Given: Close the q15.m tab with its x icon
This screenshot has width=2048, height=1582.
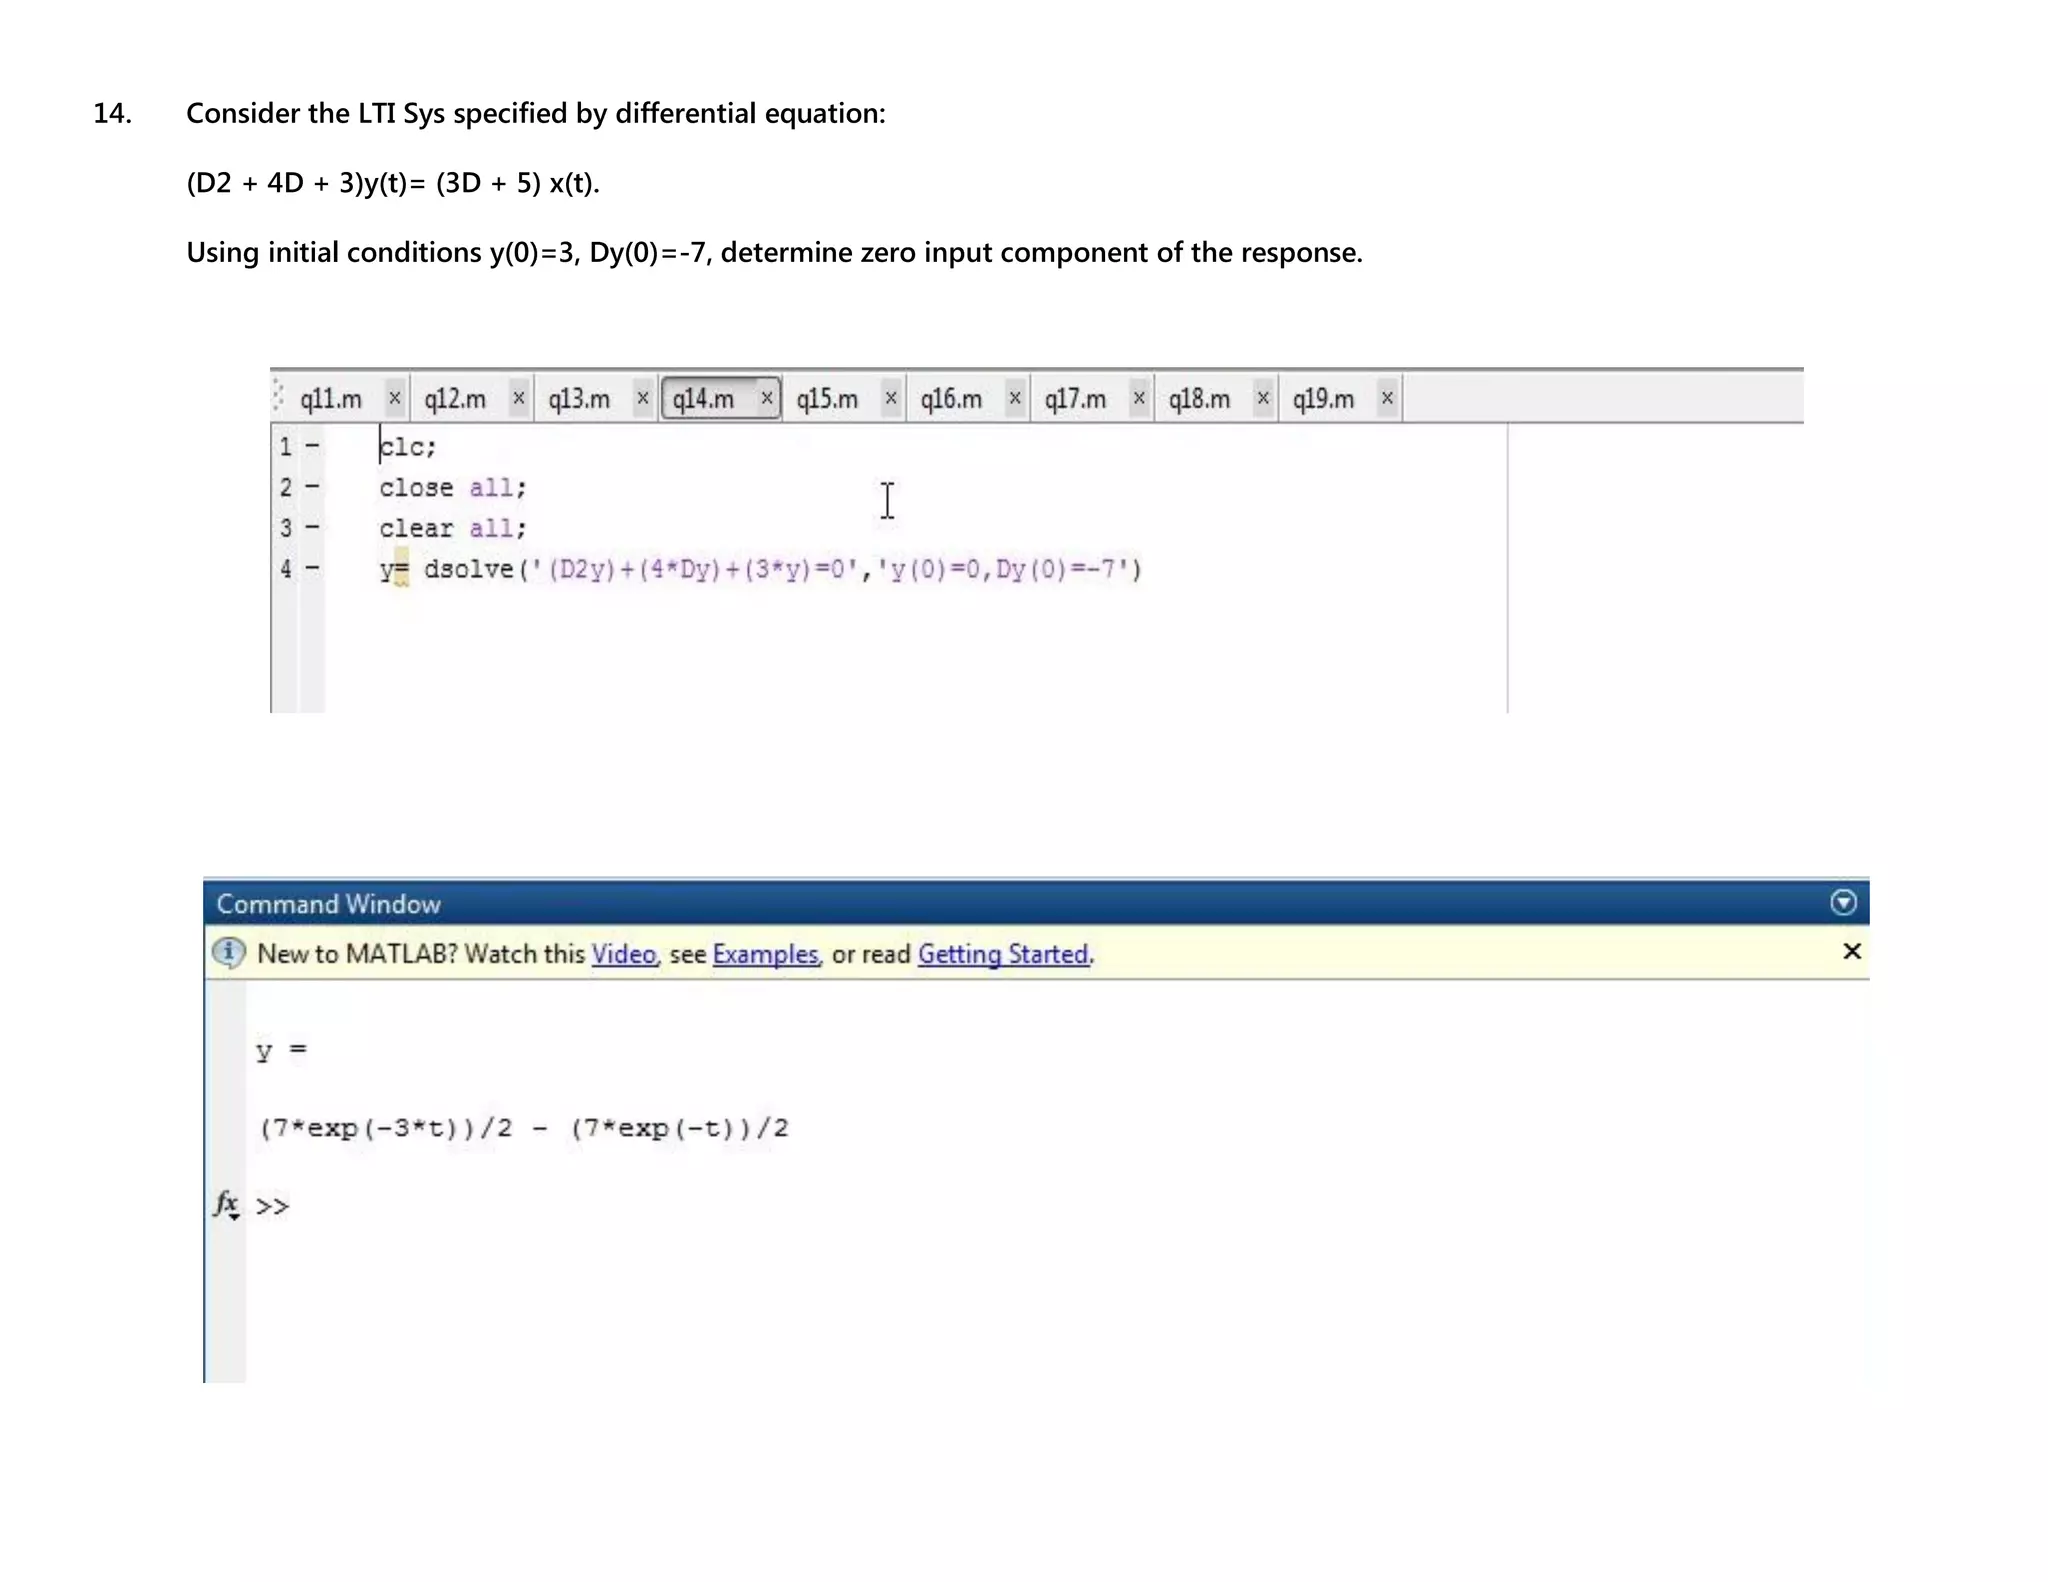Looking at the screenshot, I should 891,398.
